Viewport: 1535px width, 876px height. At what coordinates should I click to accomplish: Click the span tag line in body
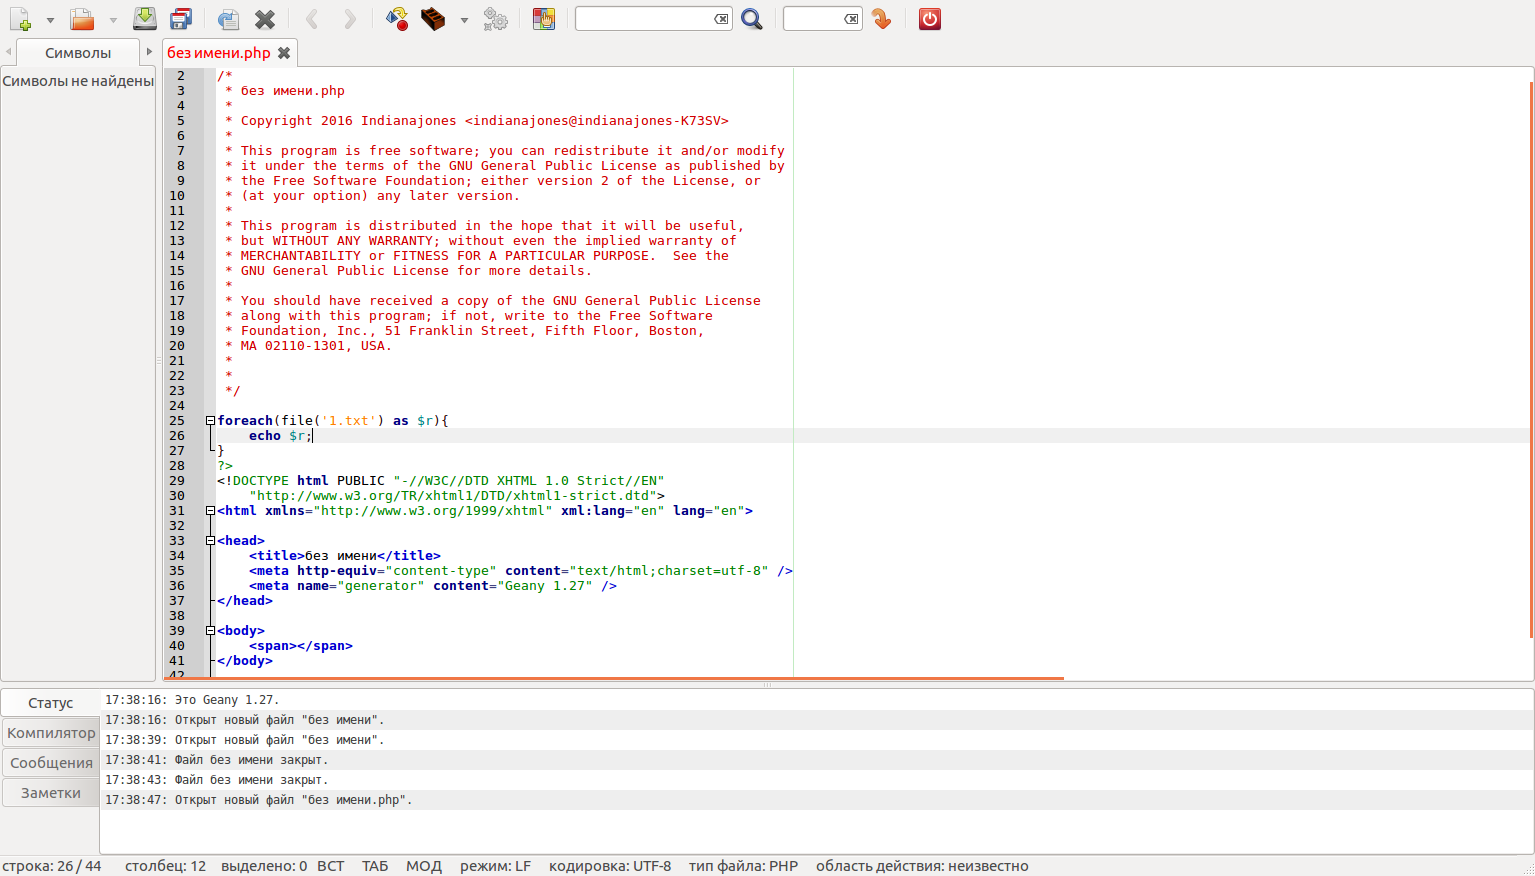(x=301, y=646)
